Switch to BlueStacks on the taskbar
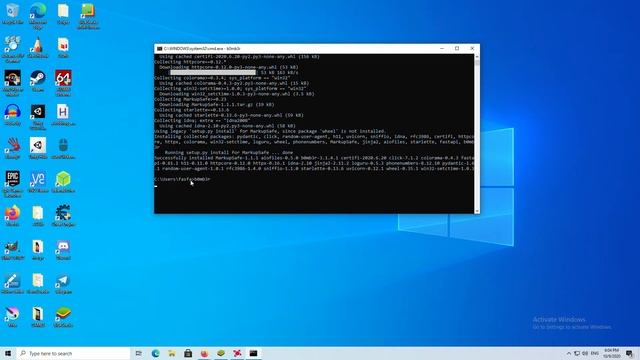 pos(221,353)
